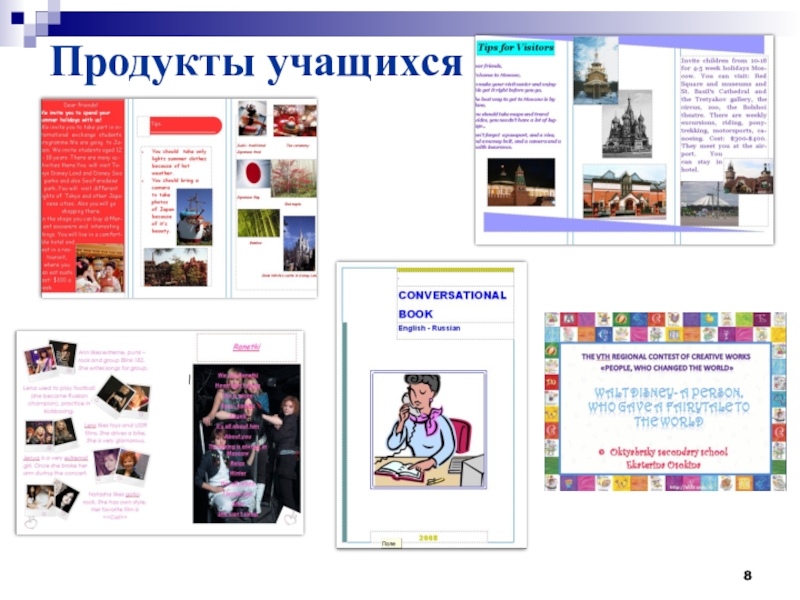Click the Japanese flag picture

(x=254, y=173)
